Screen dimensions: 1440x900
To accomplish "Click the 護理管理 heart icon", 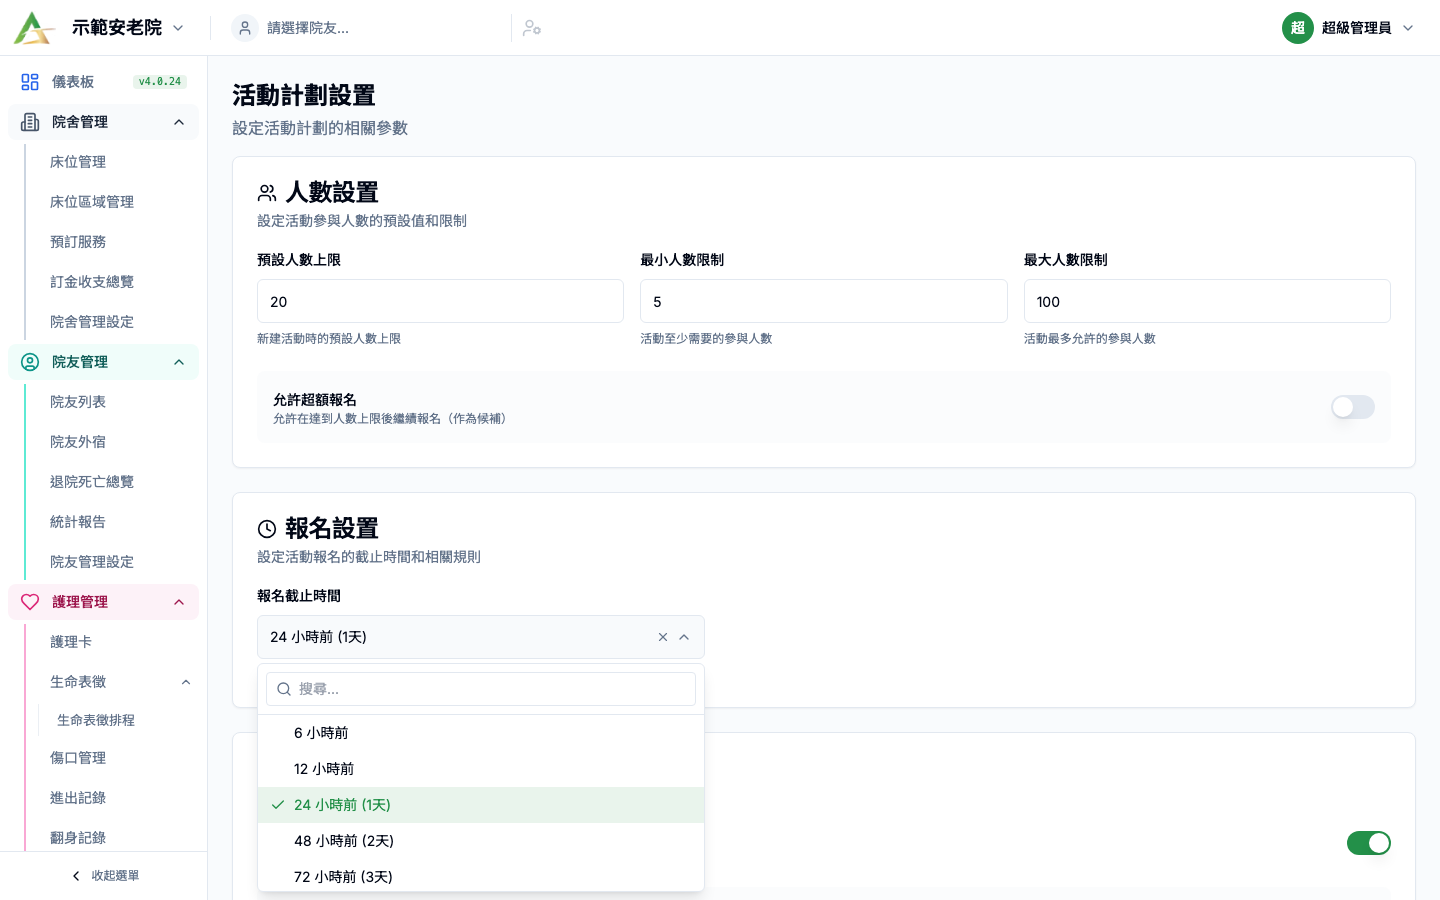I will pyautogui.click(x=30, y=602).
